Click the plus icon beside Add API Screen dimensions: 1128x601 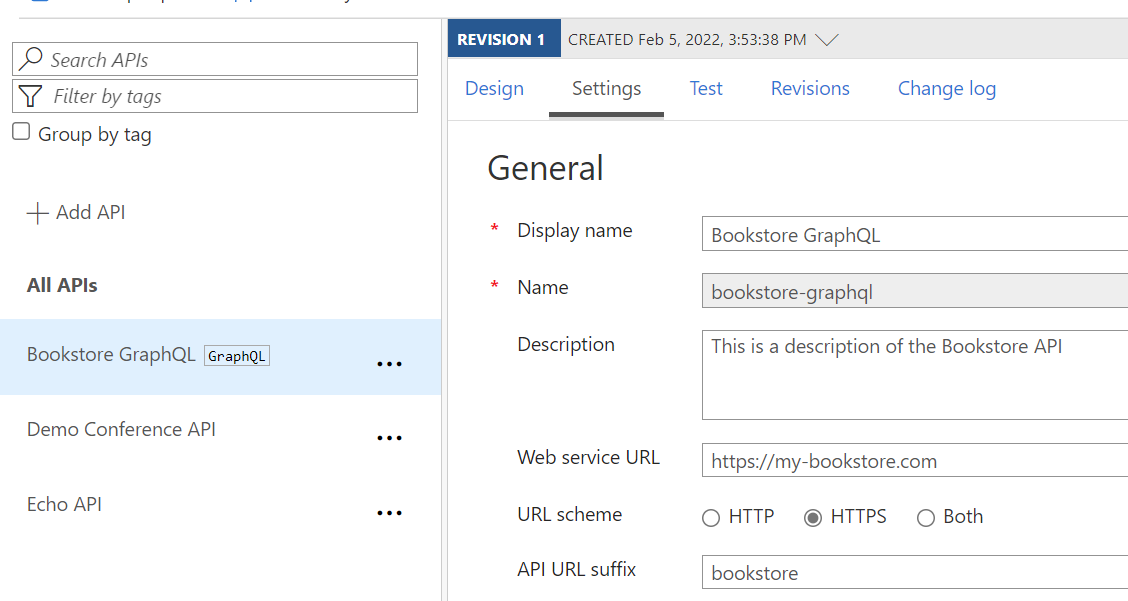(x=37, y=213)
